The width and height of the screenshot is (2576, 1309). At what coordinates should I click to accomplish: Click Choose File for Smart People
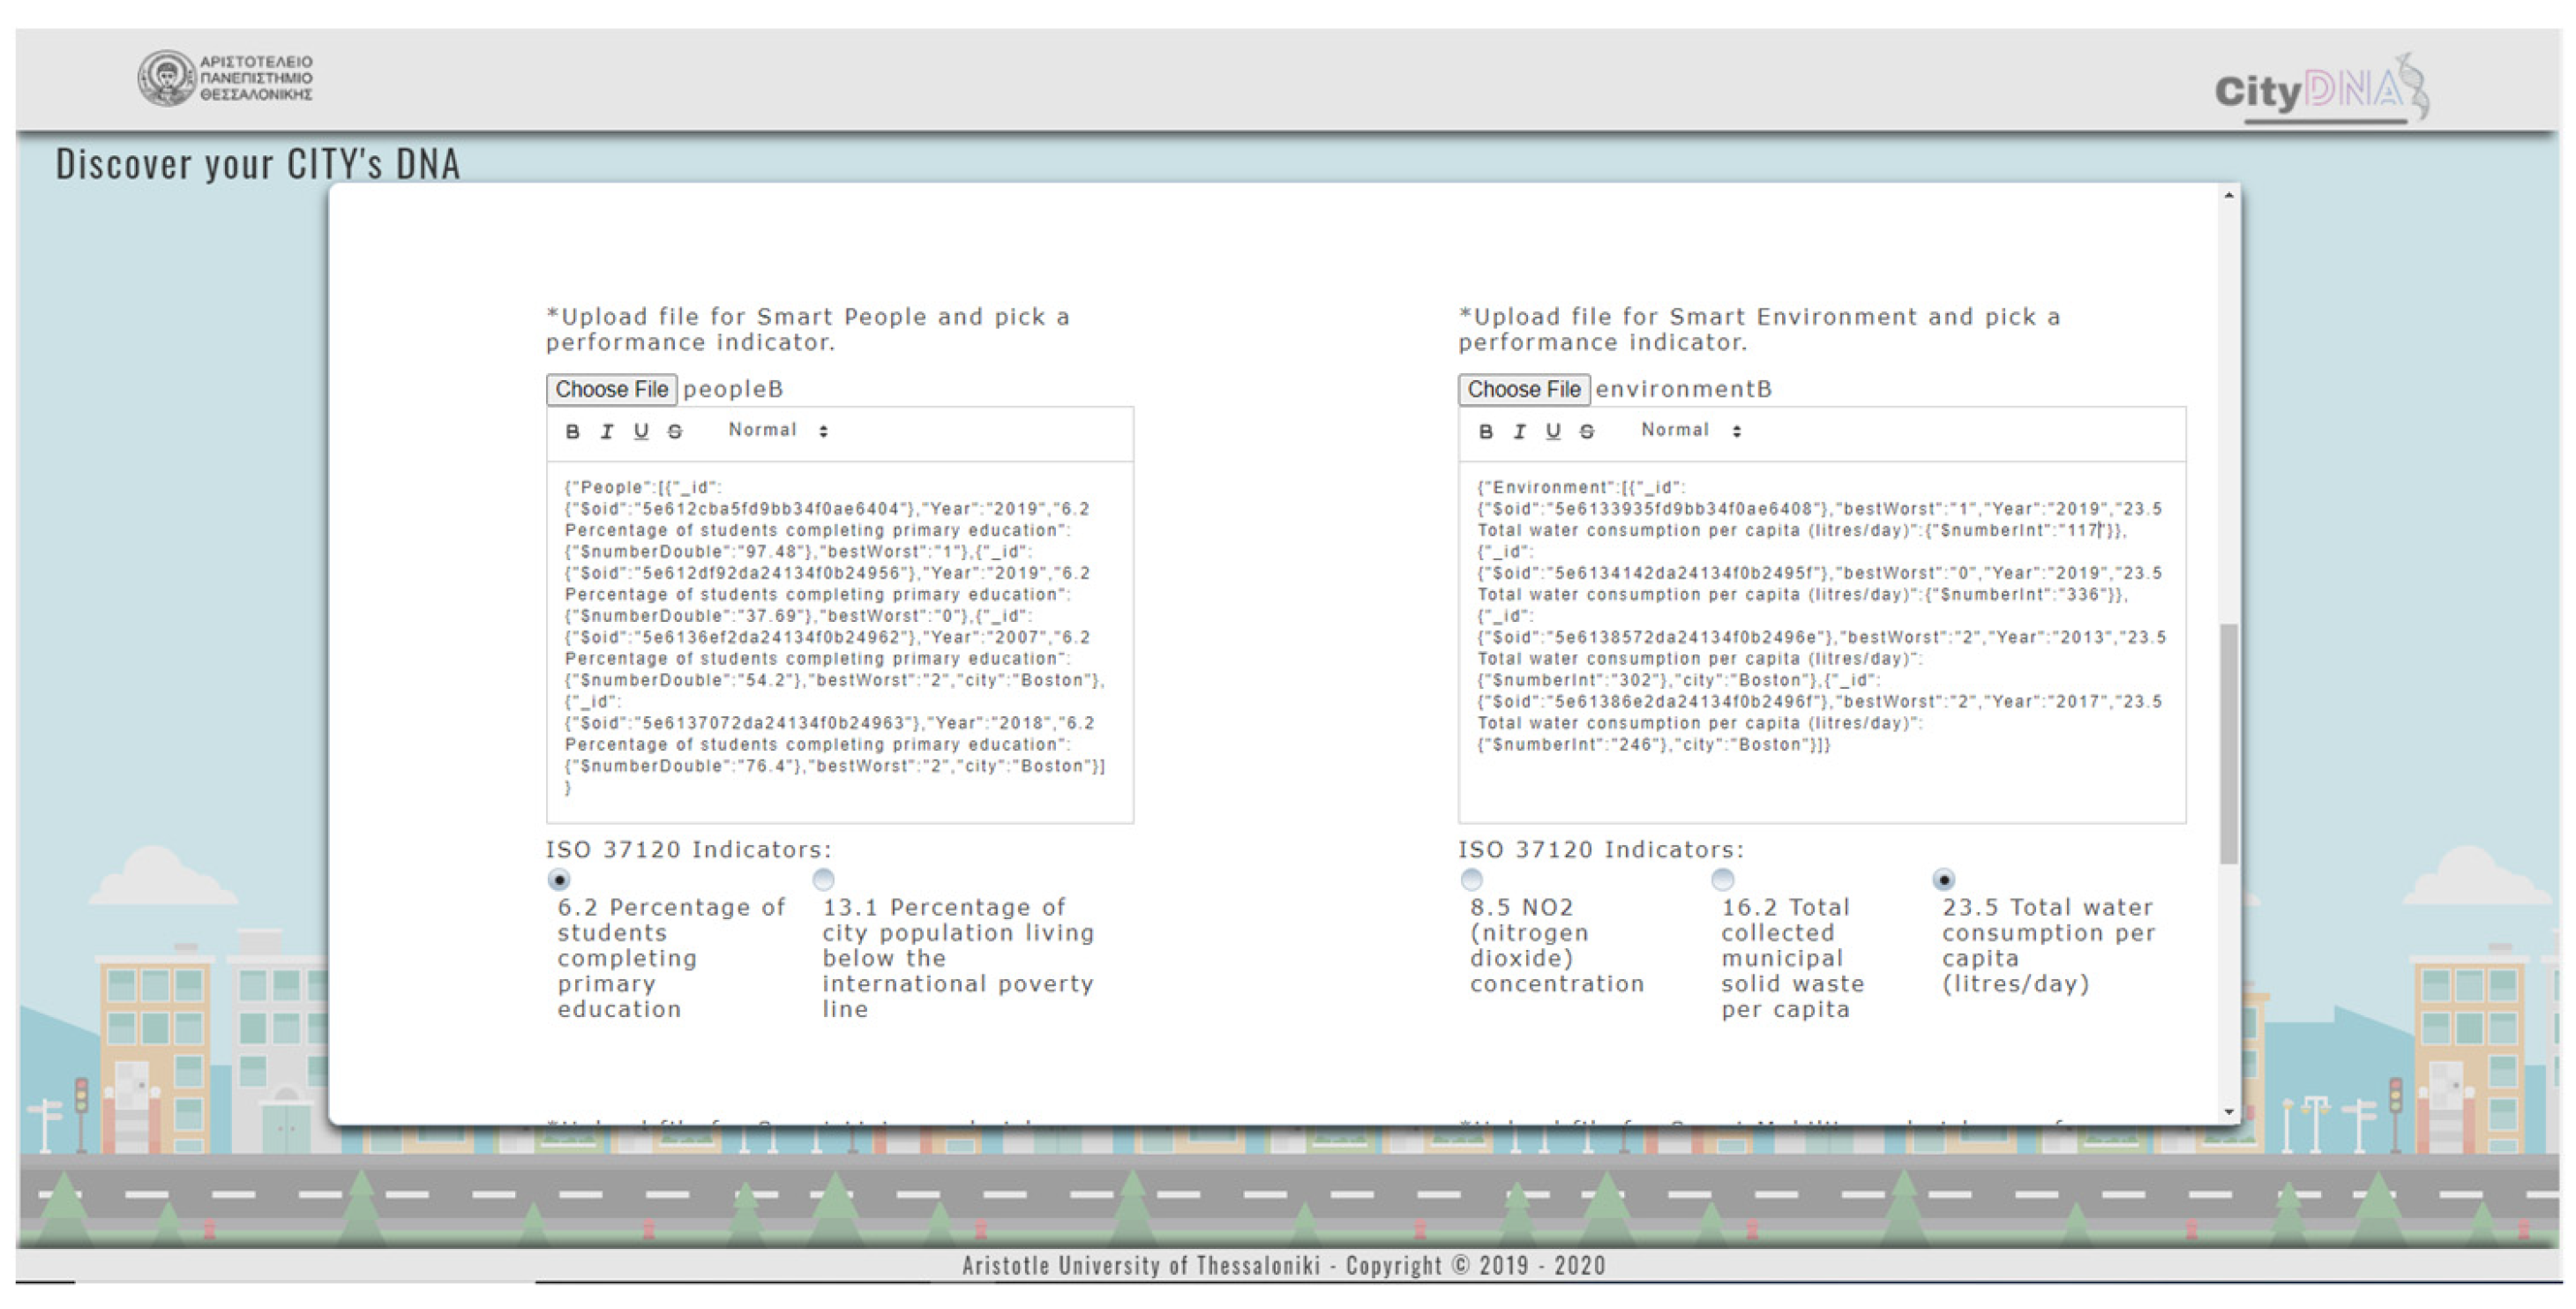pyautogui.click(x=611, y=389)
